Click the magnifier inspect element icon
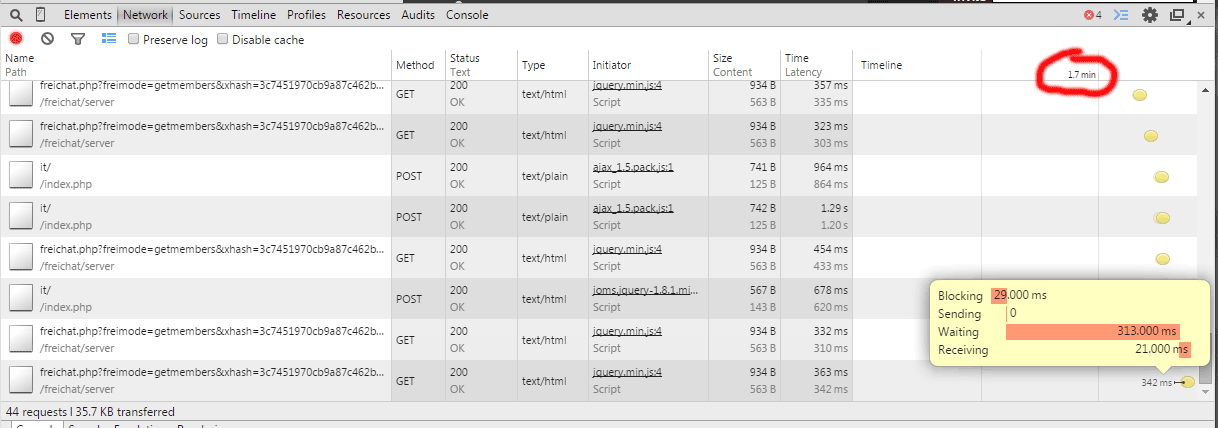This screenshot has width=1218, height=428. pos(15,15)
